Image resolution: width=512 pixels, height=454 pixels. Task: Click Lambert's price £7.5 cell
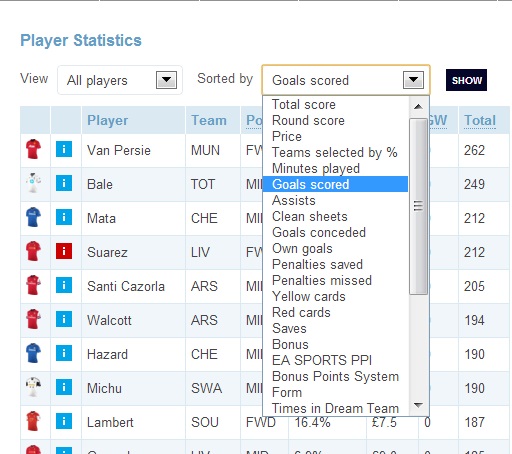click(384, 422)
